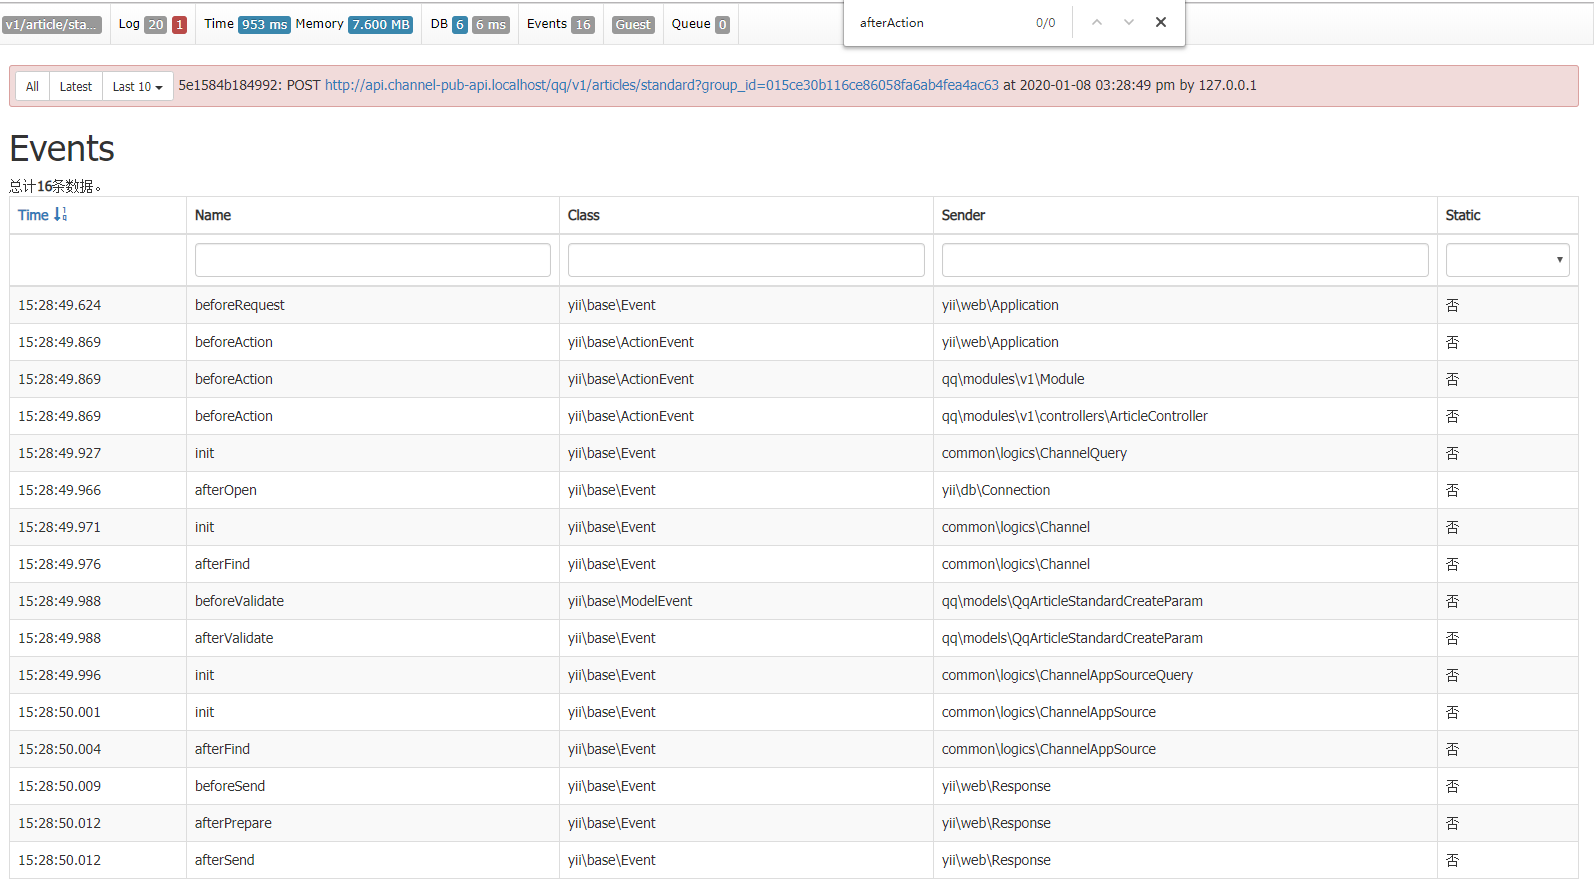The image size is (1594, 896).
Task: Close the find-in-page search bar
Action: 1160,22
